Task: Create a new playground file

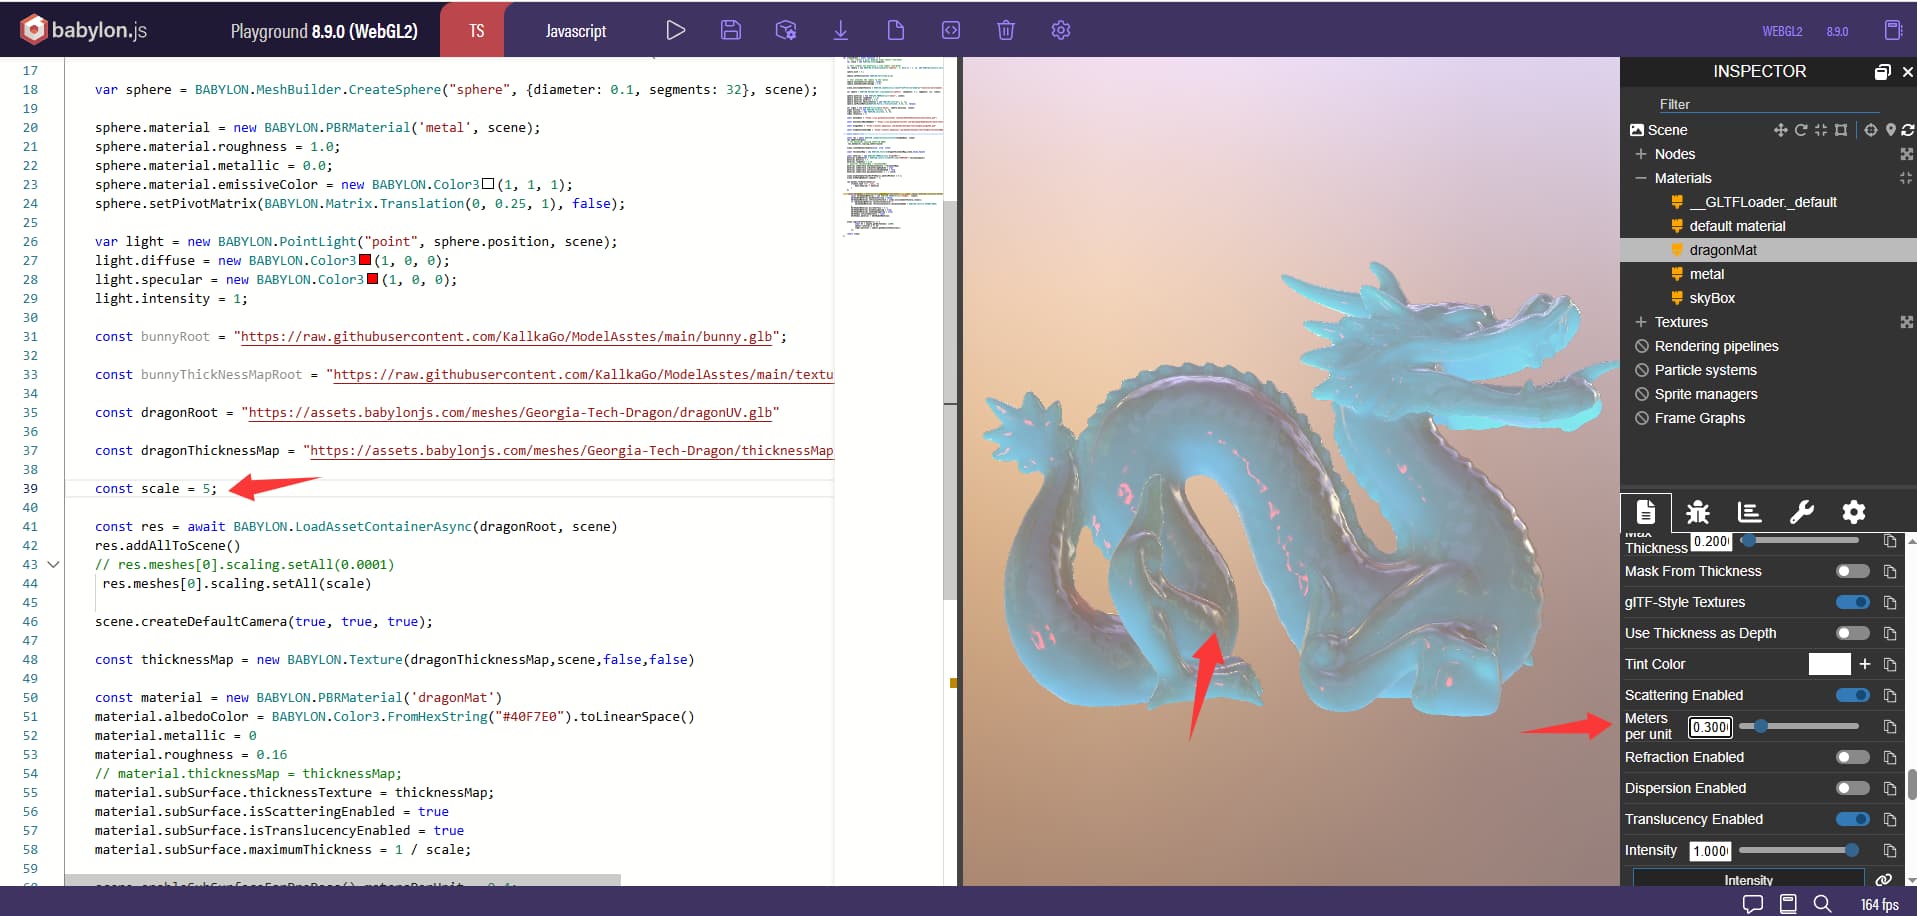Action: [896, 30]
